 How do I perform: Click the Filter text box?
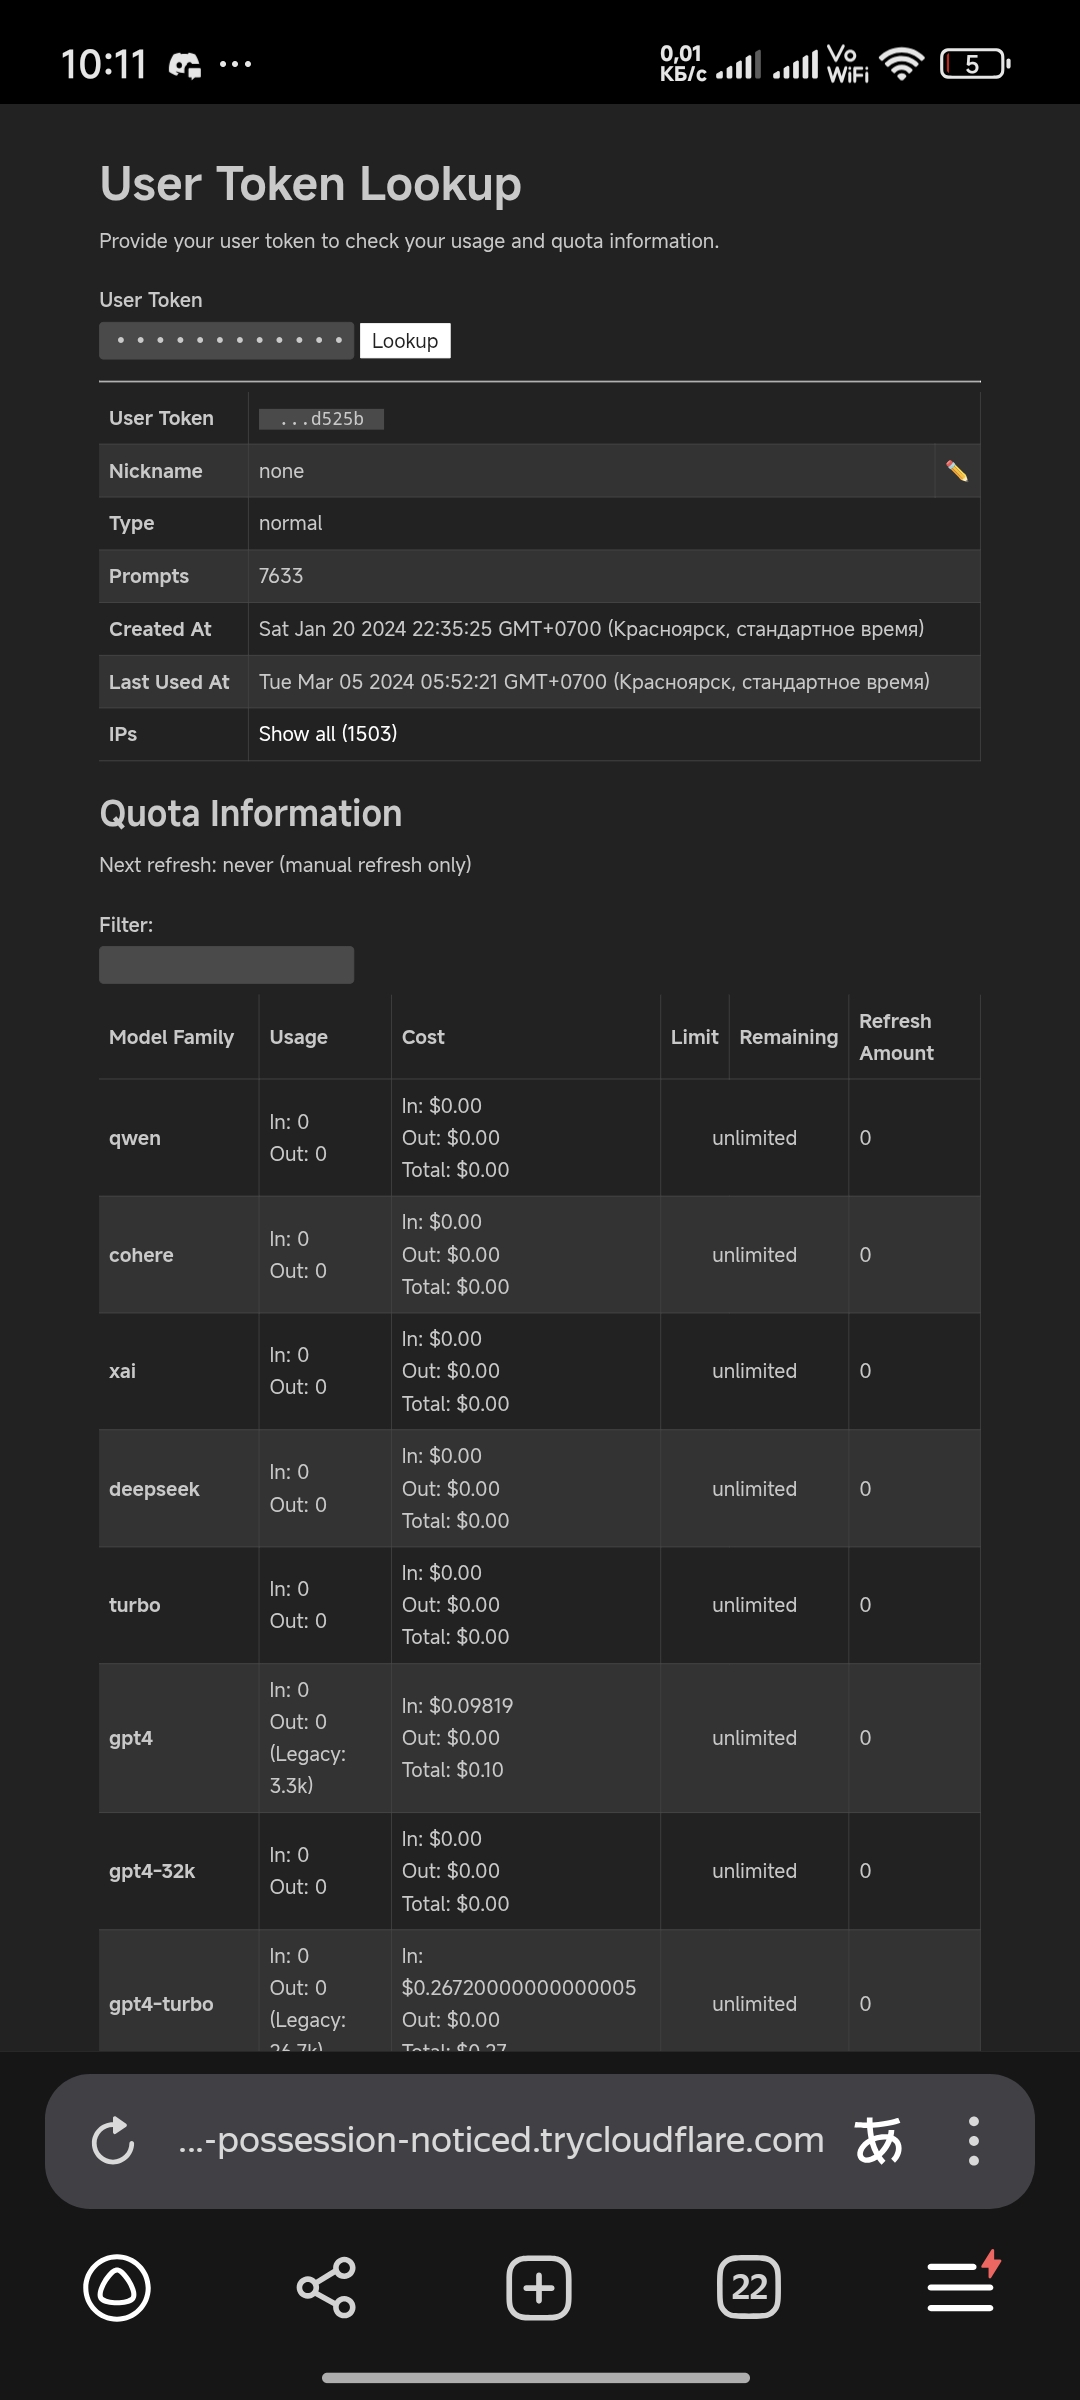point(226,965)
